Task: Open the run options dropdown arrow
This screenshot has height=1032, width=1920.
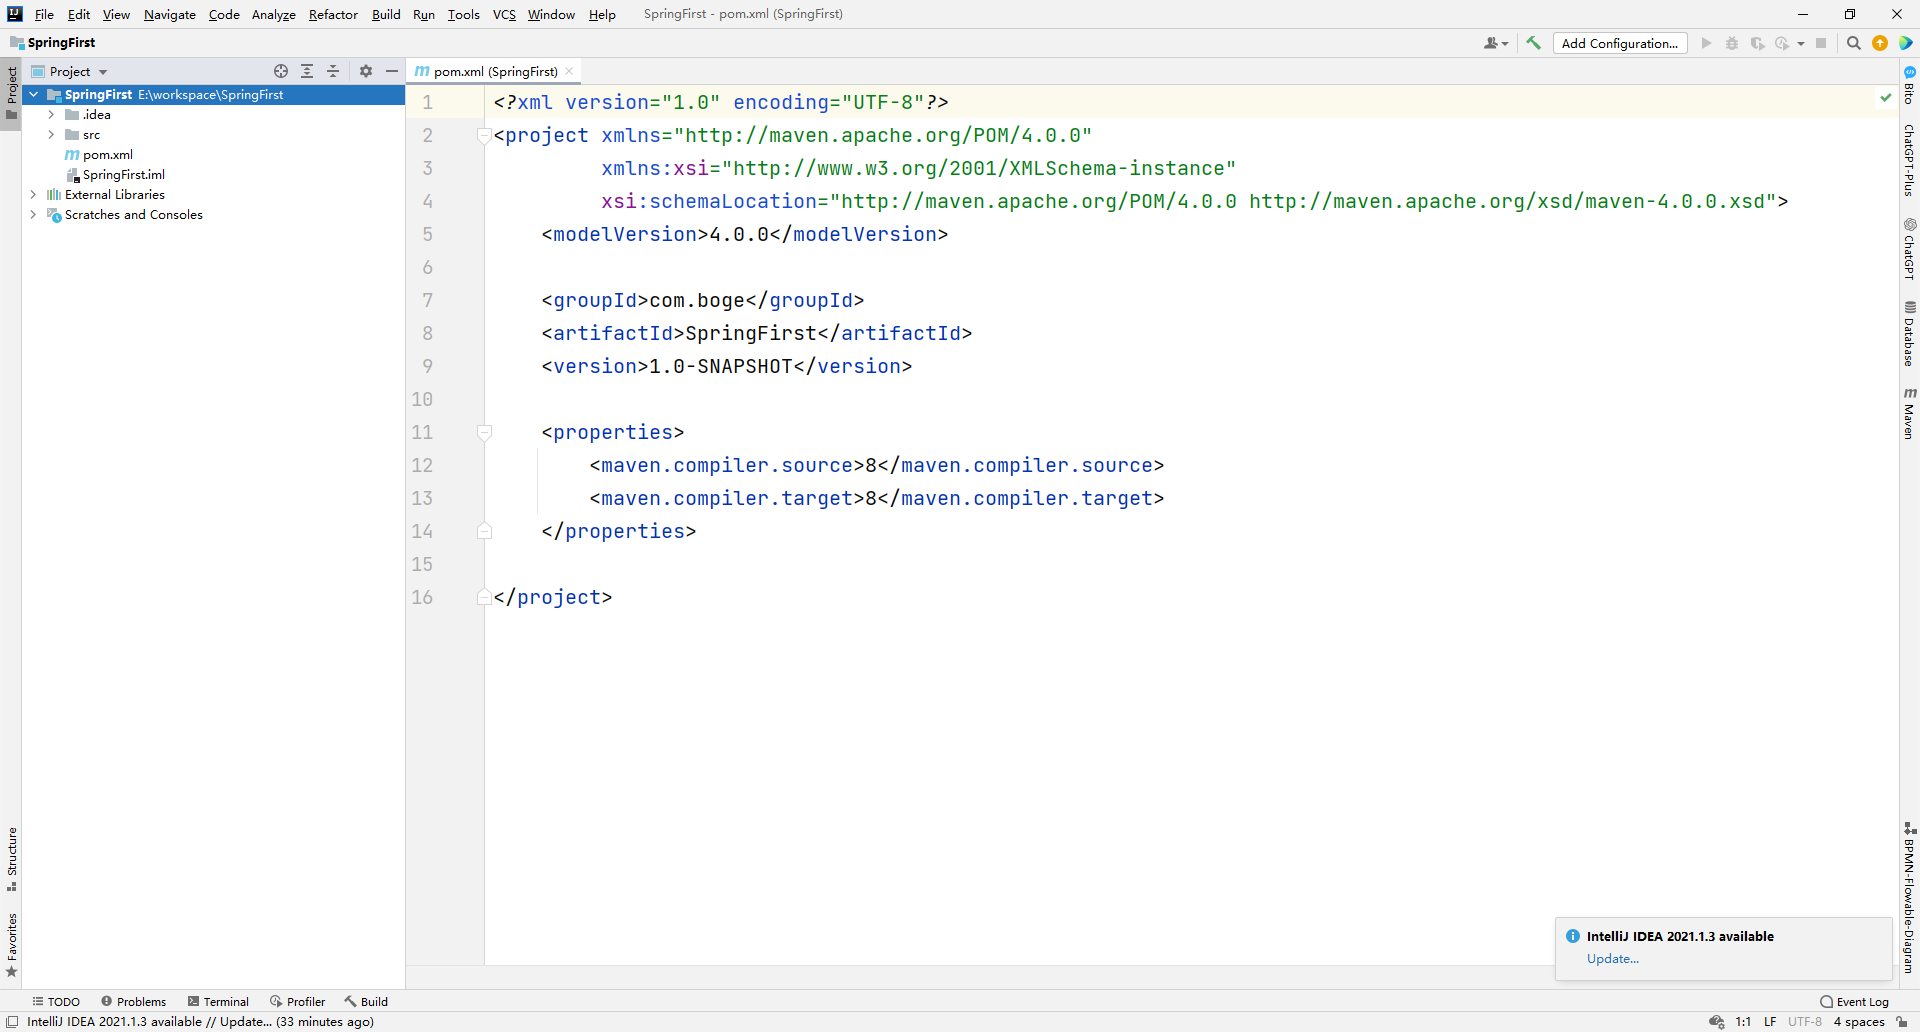Action: (1801, 43)
